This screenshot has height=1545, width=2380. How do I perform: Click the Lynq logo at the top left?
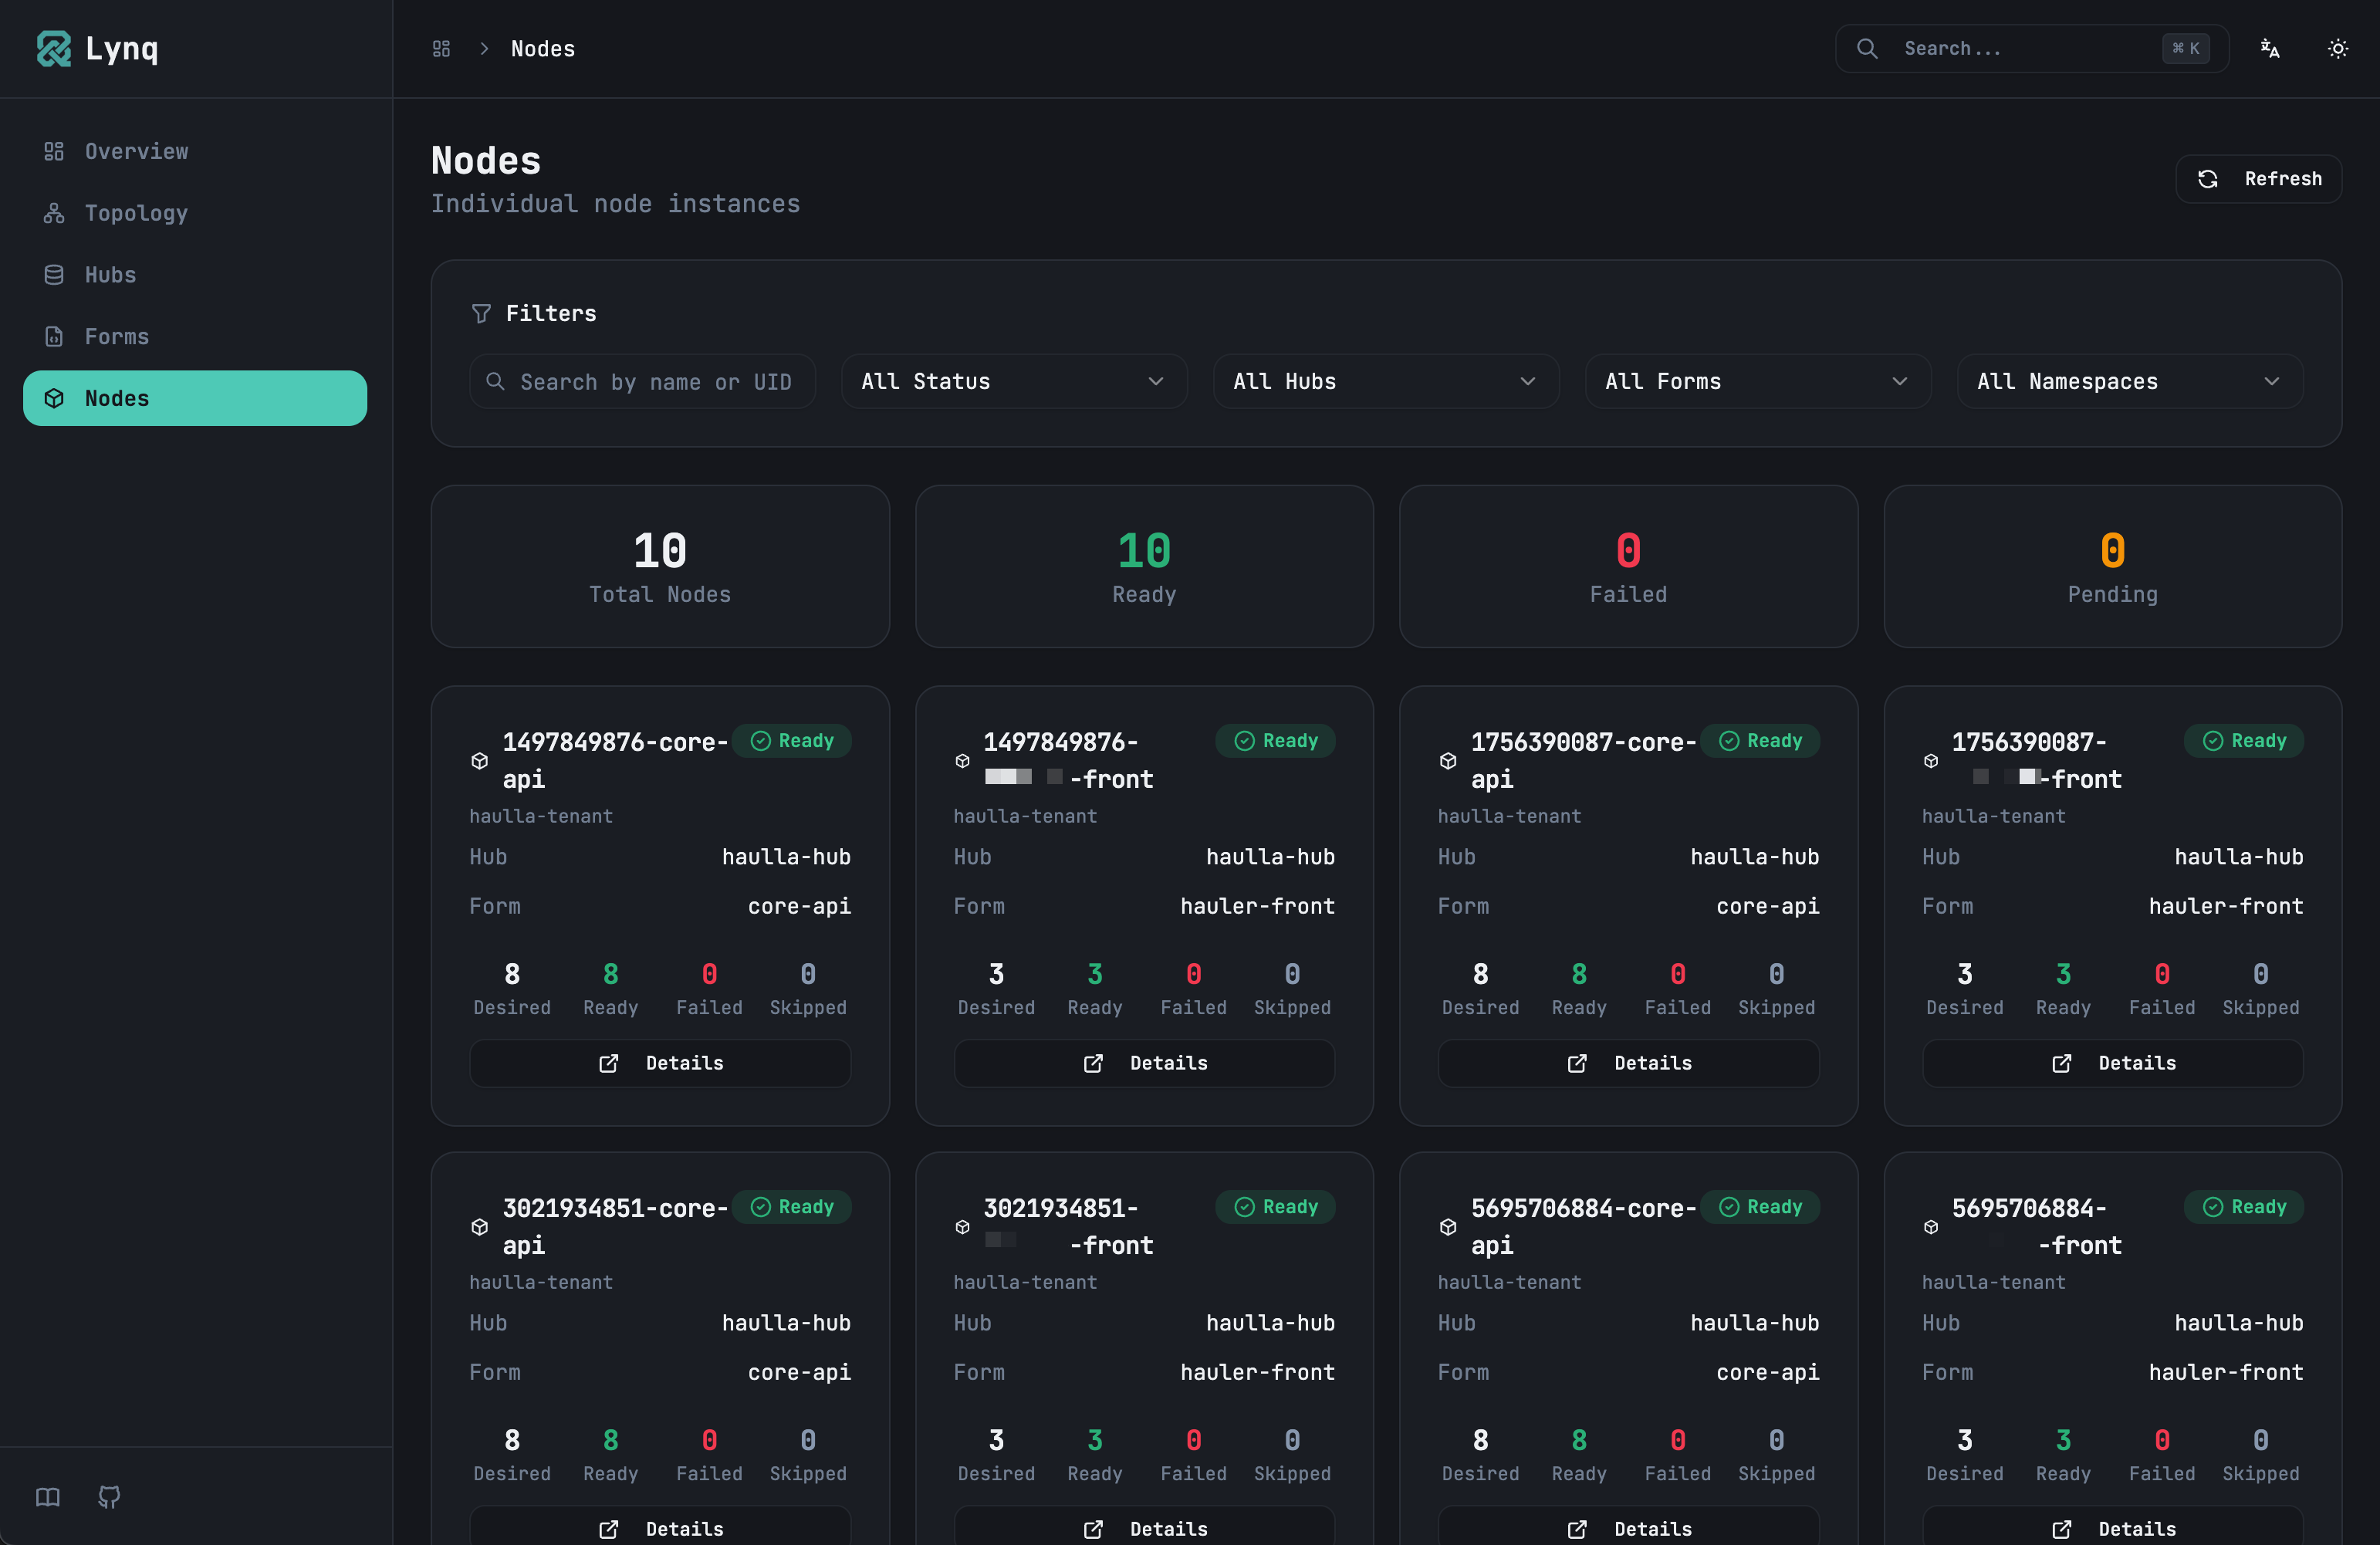[x=96, y=48]
